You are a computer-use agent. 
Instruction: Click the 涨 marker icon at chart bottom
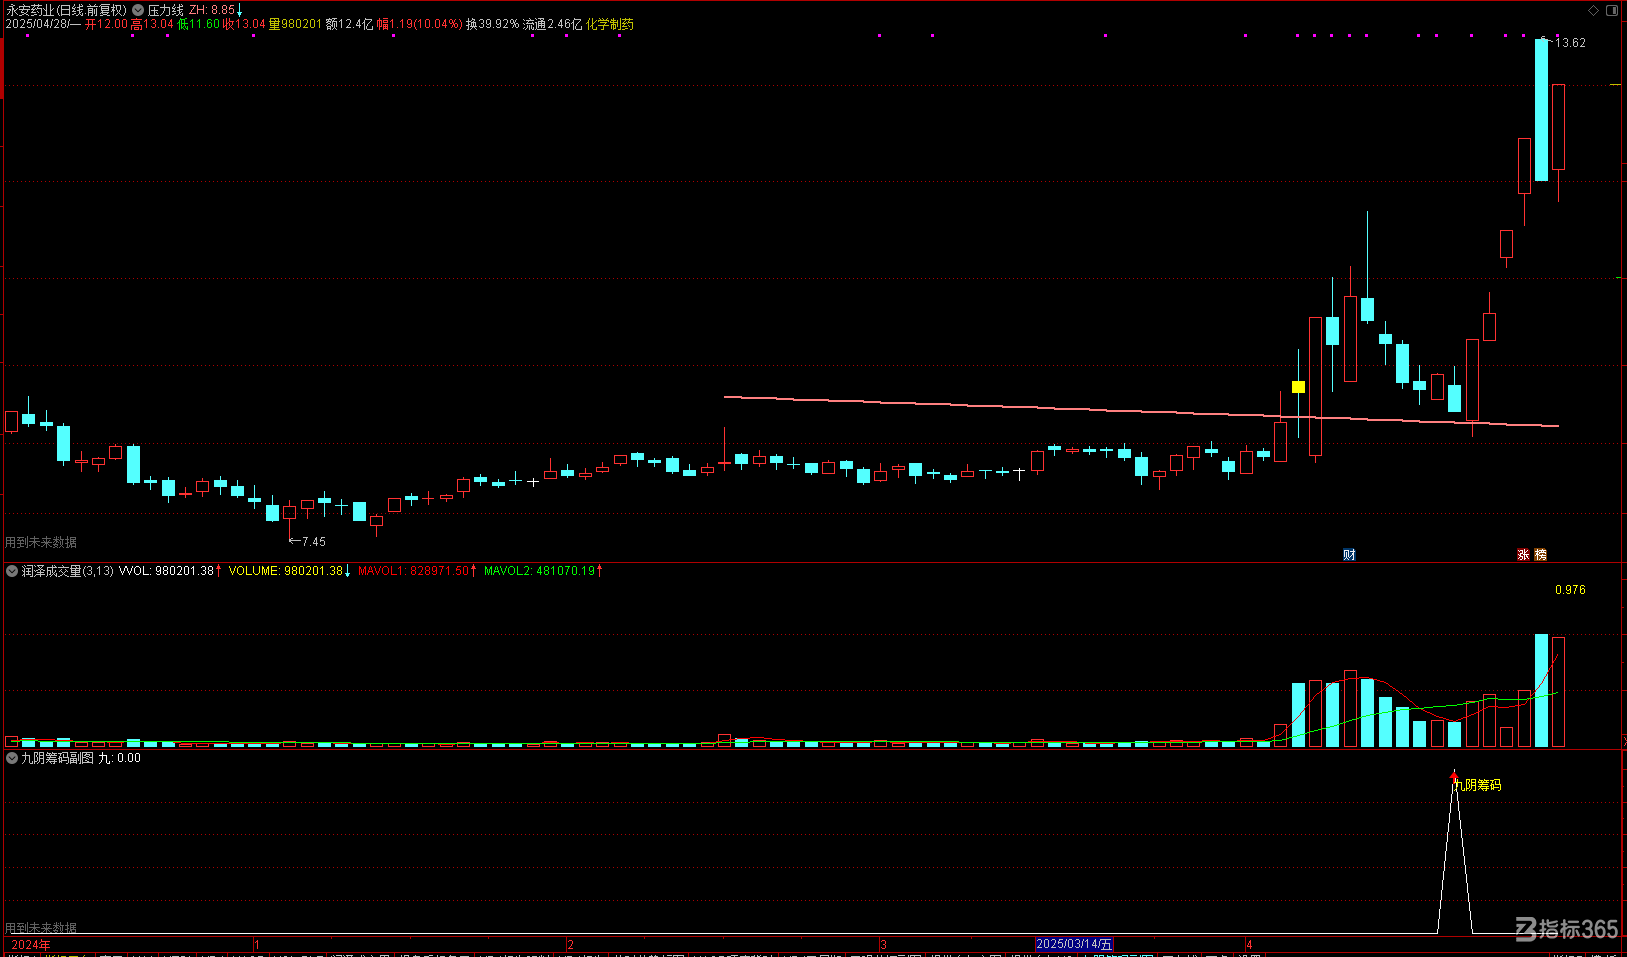coord(1524,554)
